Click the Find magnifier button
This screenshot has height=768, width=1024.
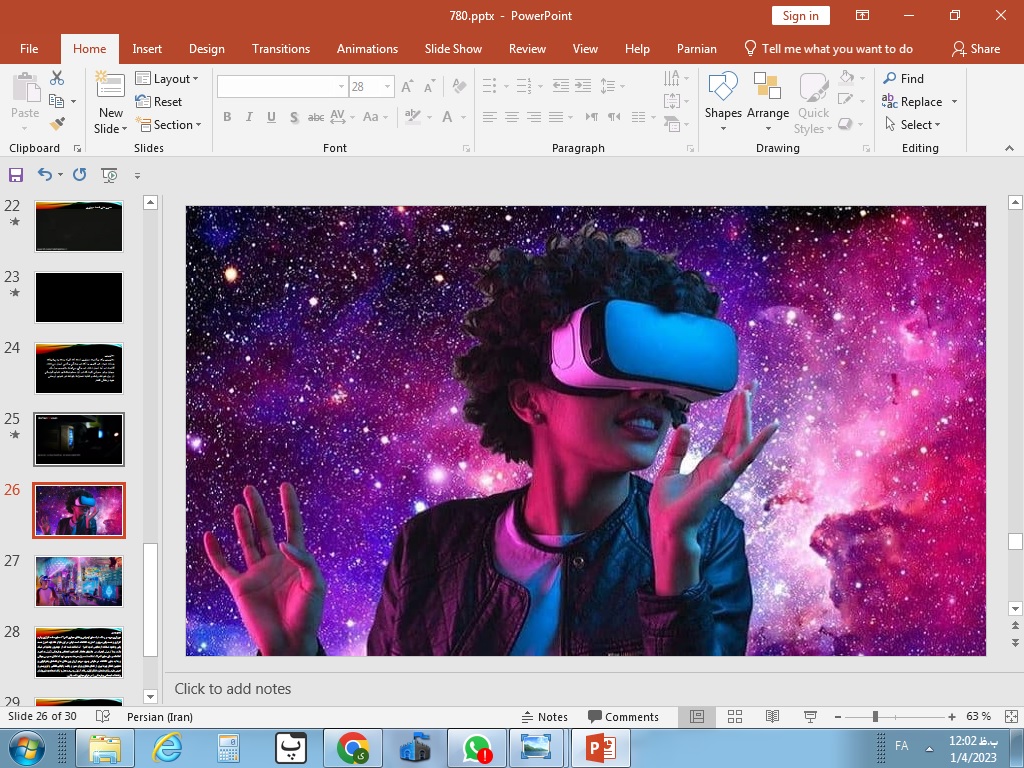[x=903, y=78]
